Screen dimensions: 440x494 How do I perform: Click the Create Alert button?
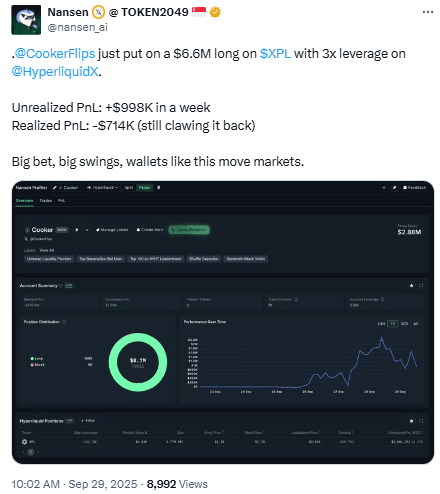point(150,230)
